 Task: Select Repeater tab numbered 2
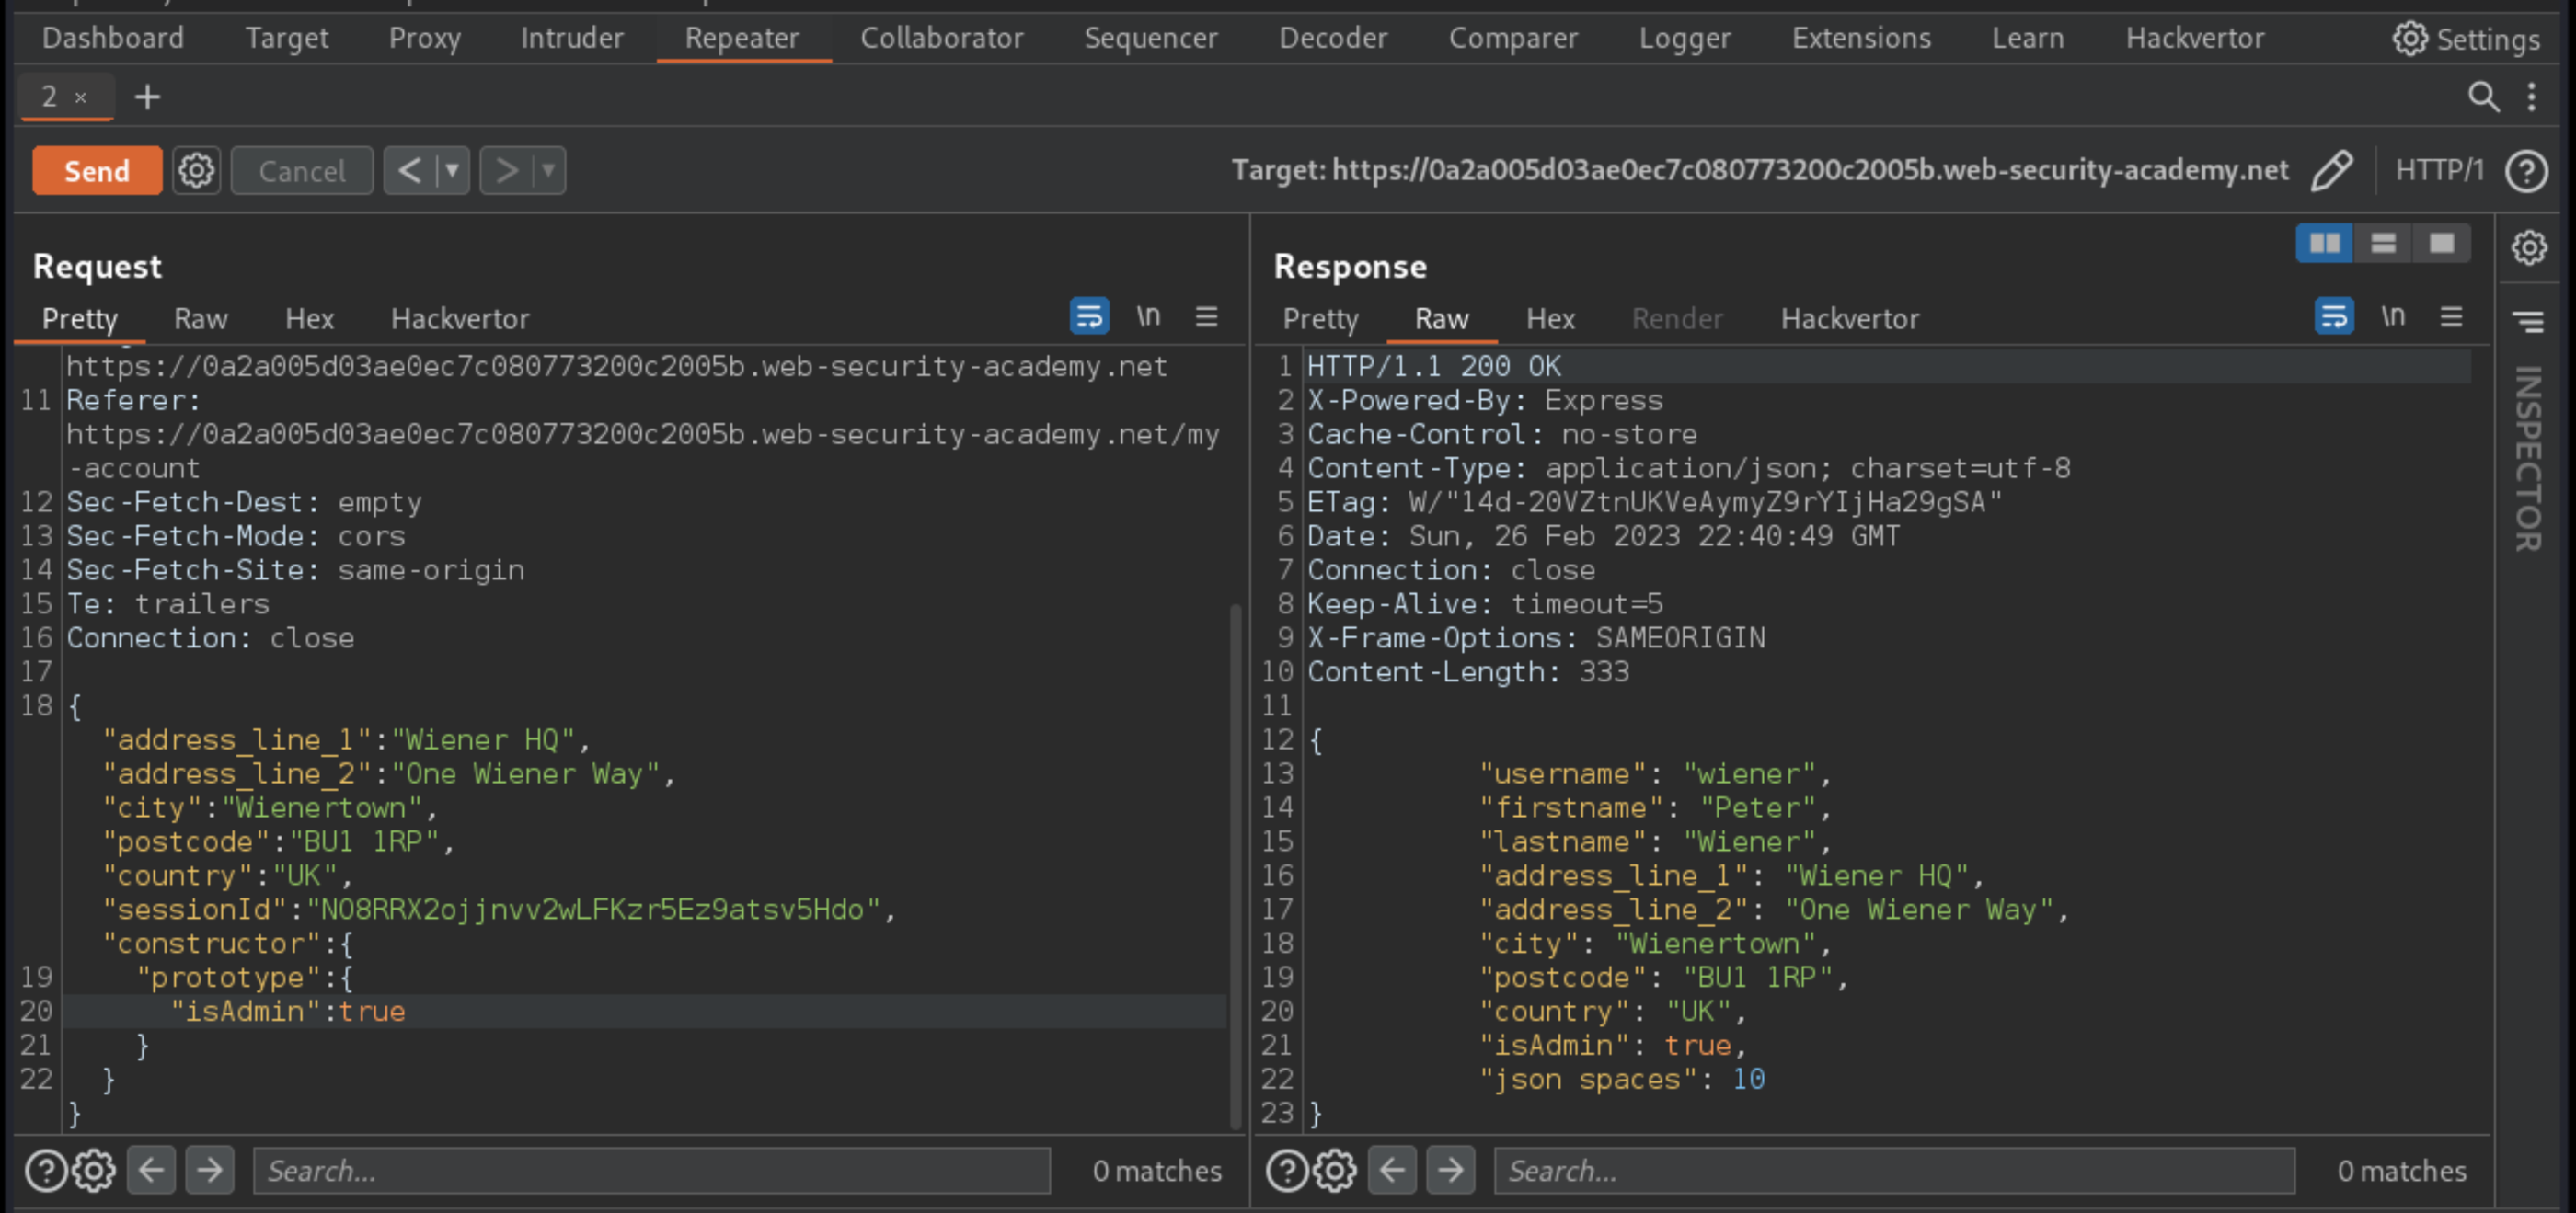(x=49, y=97)
